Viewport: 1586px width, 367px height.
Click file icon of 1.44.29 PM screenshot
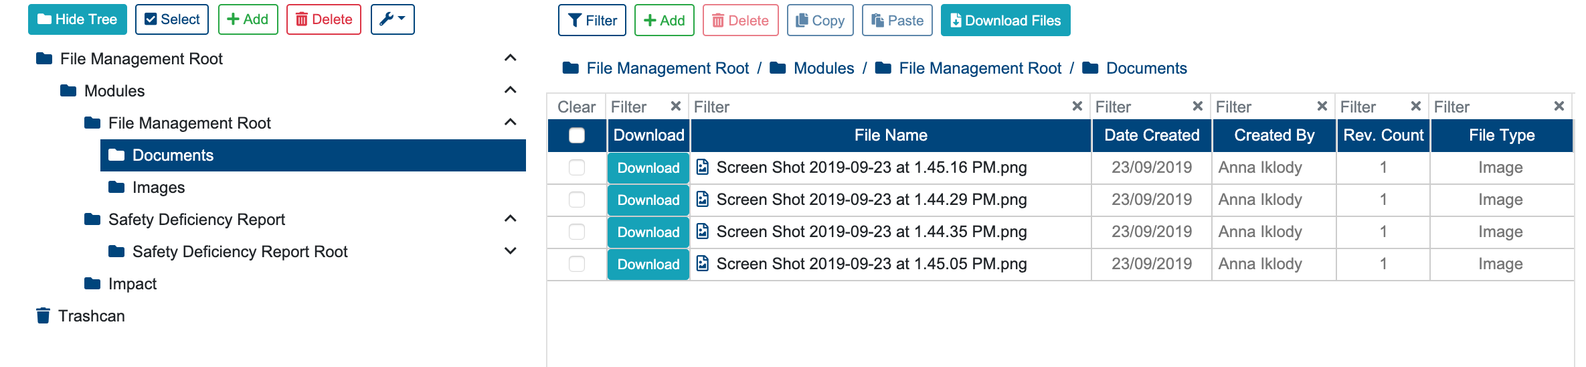(702, 199)
